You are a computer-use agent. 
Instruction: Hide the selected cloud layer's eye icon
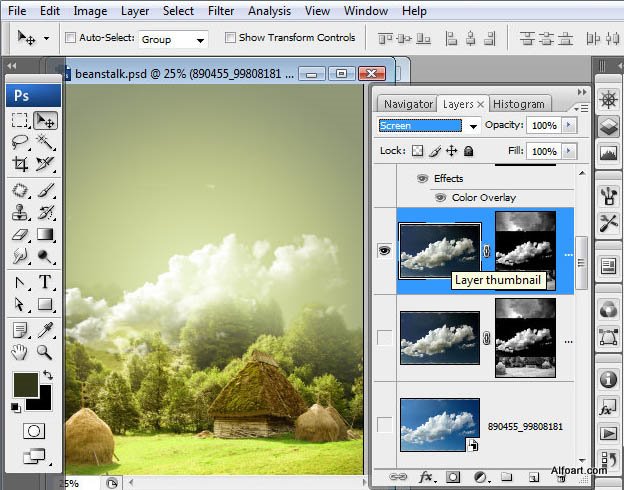[384, 250]
